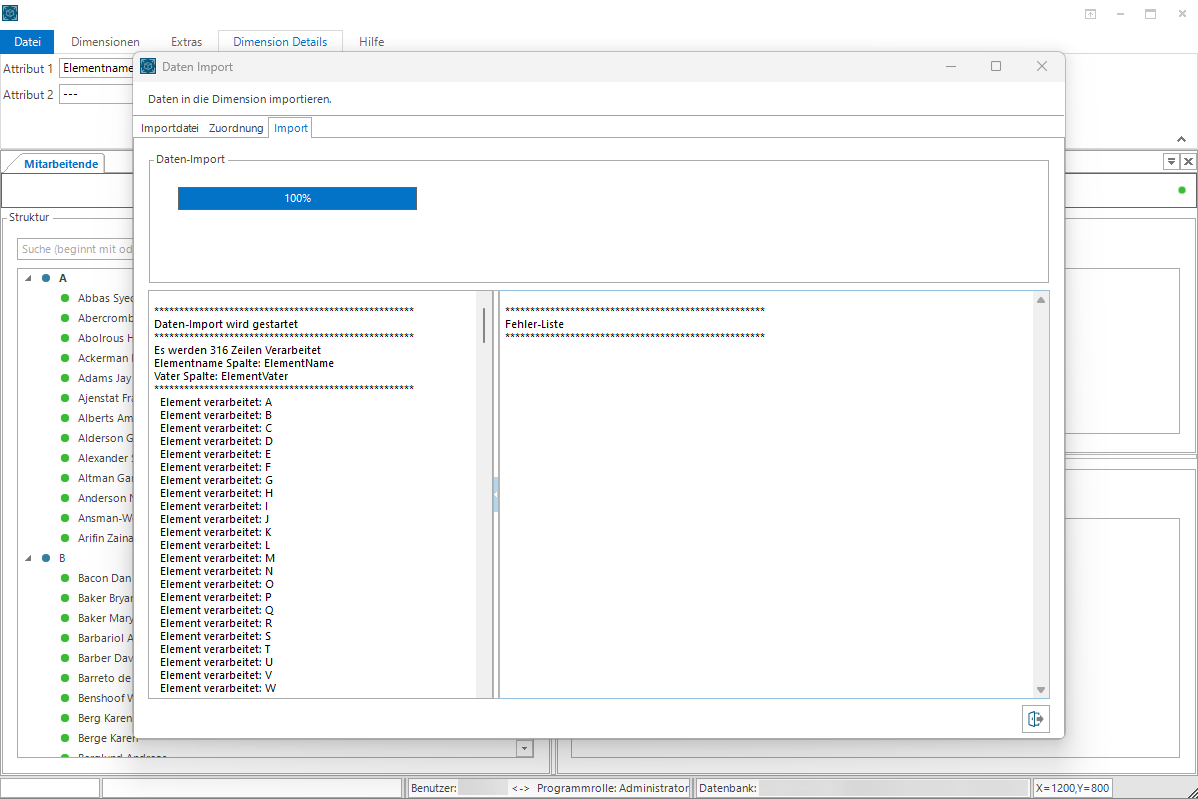The height and width of the screenshot is (799, 1198).
Task: Click the Suche search field in Struktur
Action: click(75, 249)
